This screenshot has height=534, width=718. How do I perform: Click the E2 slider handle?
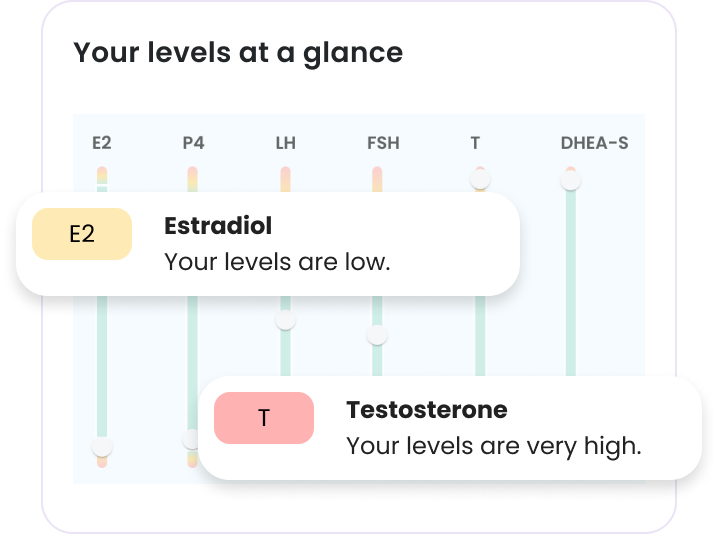coord(102,446)
